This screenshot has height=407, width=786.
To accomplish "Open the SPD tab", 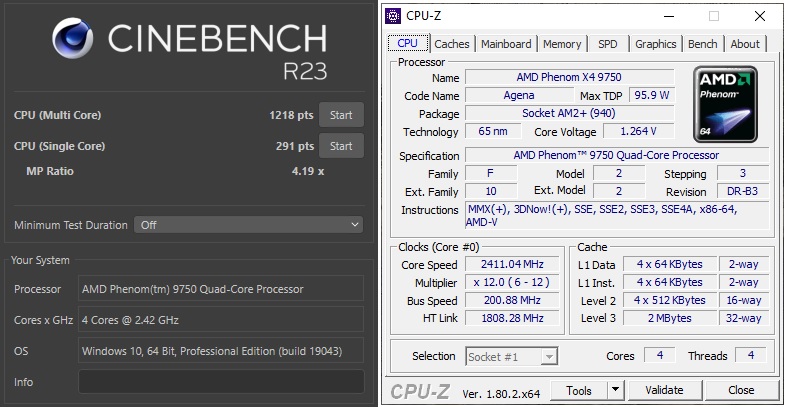I will 608,44.
